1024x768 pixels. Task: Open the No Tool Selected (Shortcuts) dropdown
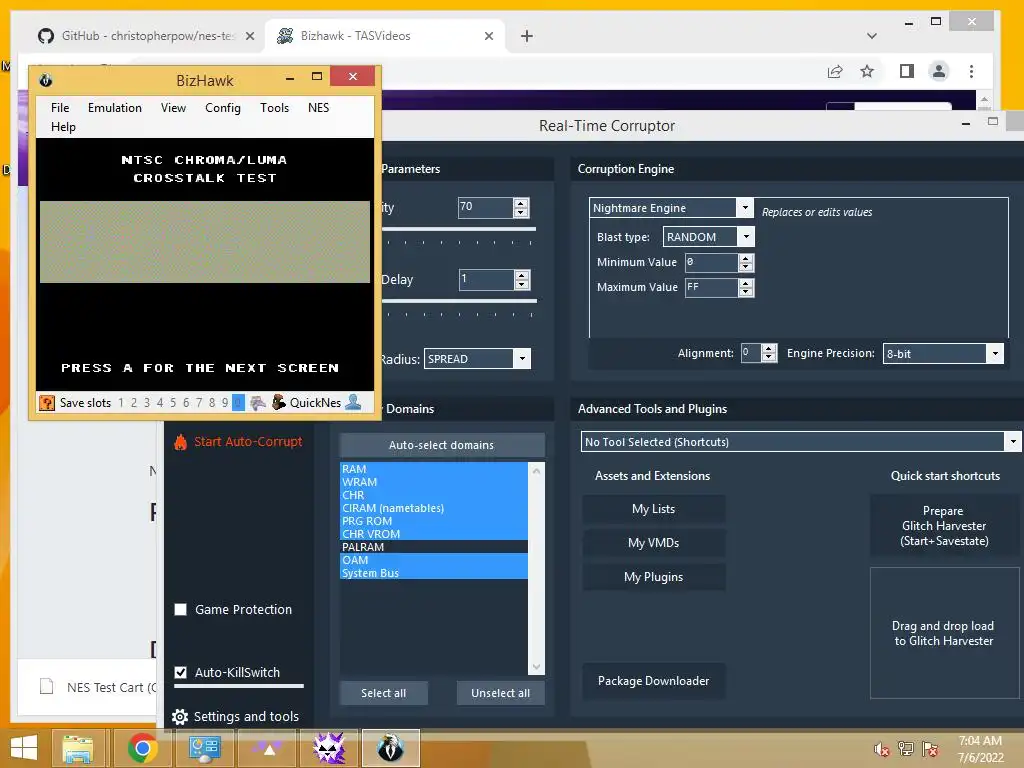click(1012, 442)
